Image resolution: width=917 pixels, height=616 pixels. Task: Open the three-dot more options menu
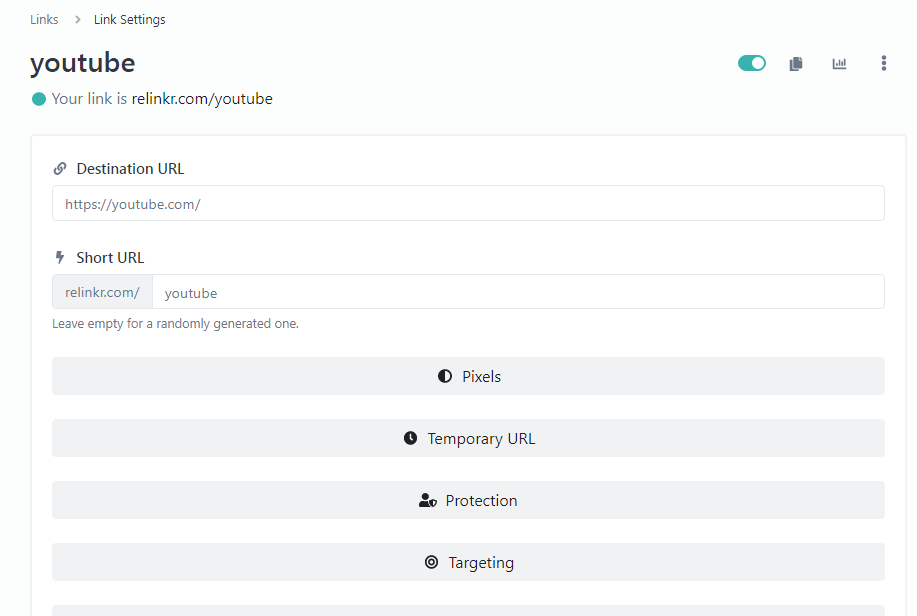pyautogui.click(x=884, y=63)
